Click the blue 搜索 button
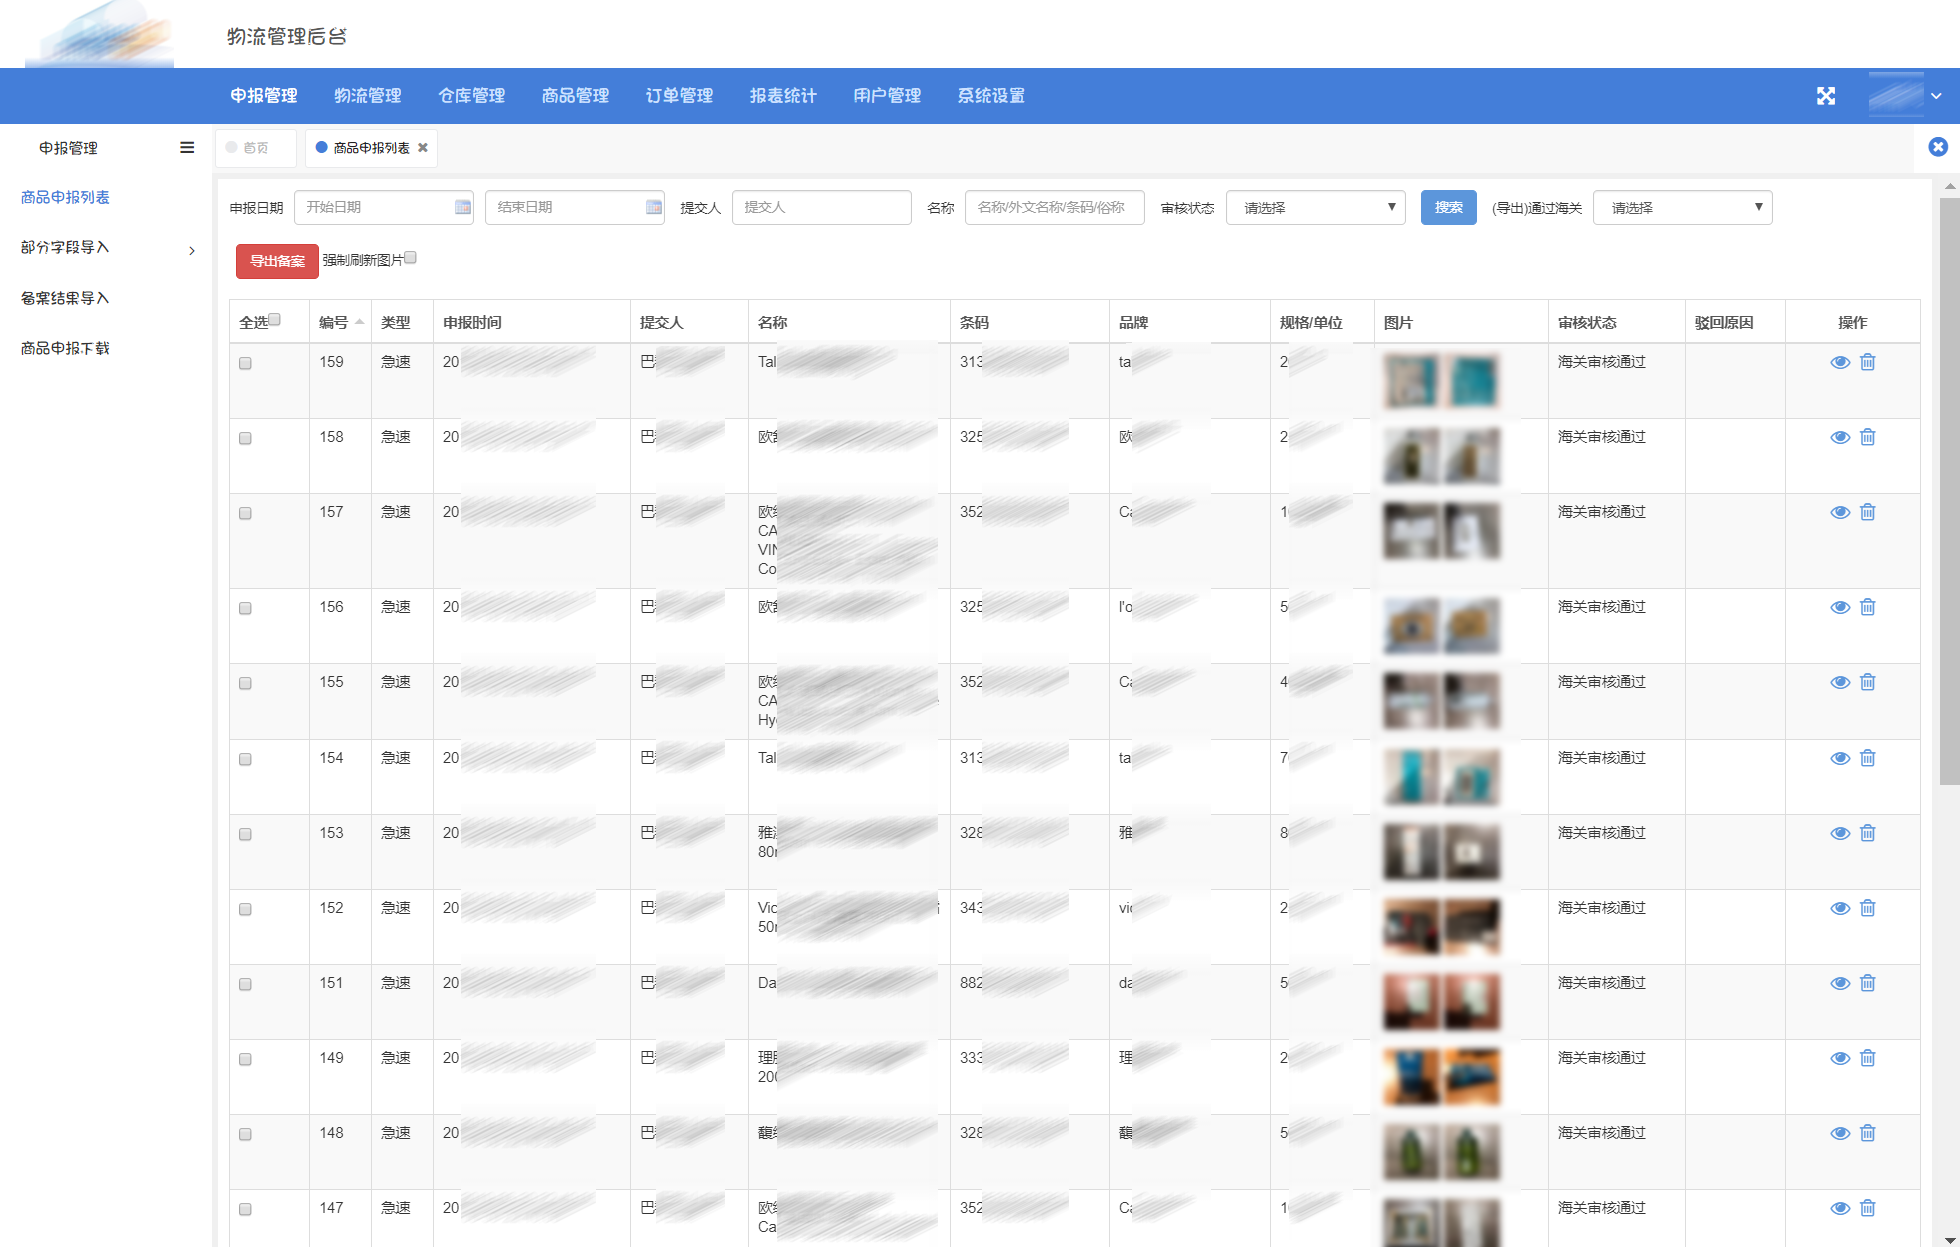 coord(1448,207)
